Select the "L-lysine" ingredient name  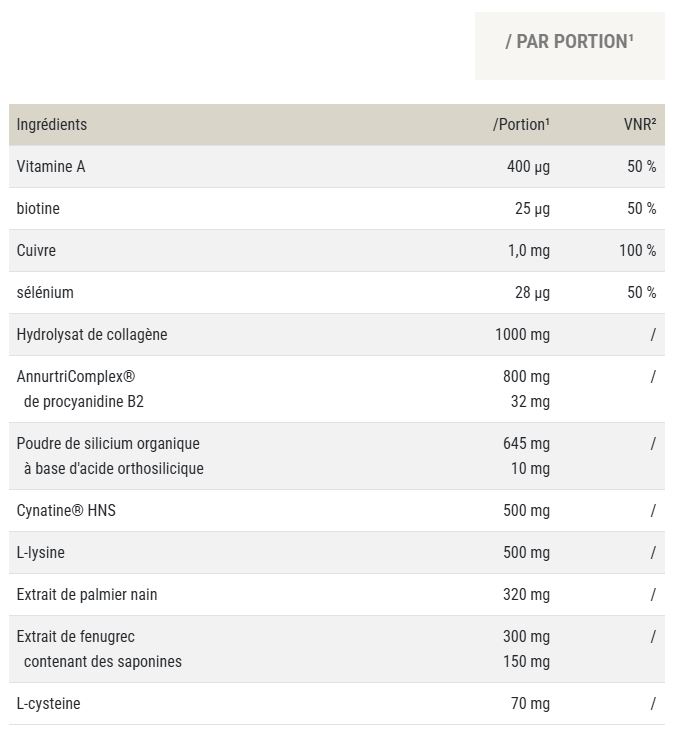click(41, 553)
